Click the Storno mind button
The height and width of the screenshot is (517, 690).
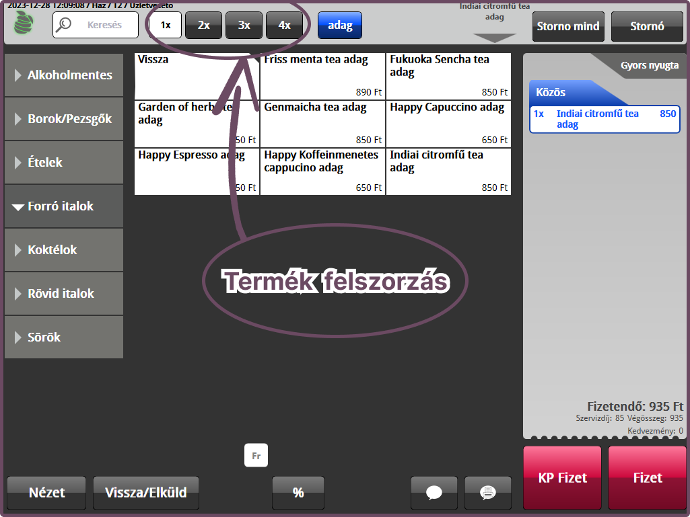coord(566,25)
